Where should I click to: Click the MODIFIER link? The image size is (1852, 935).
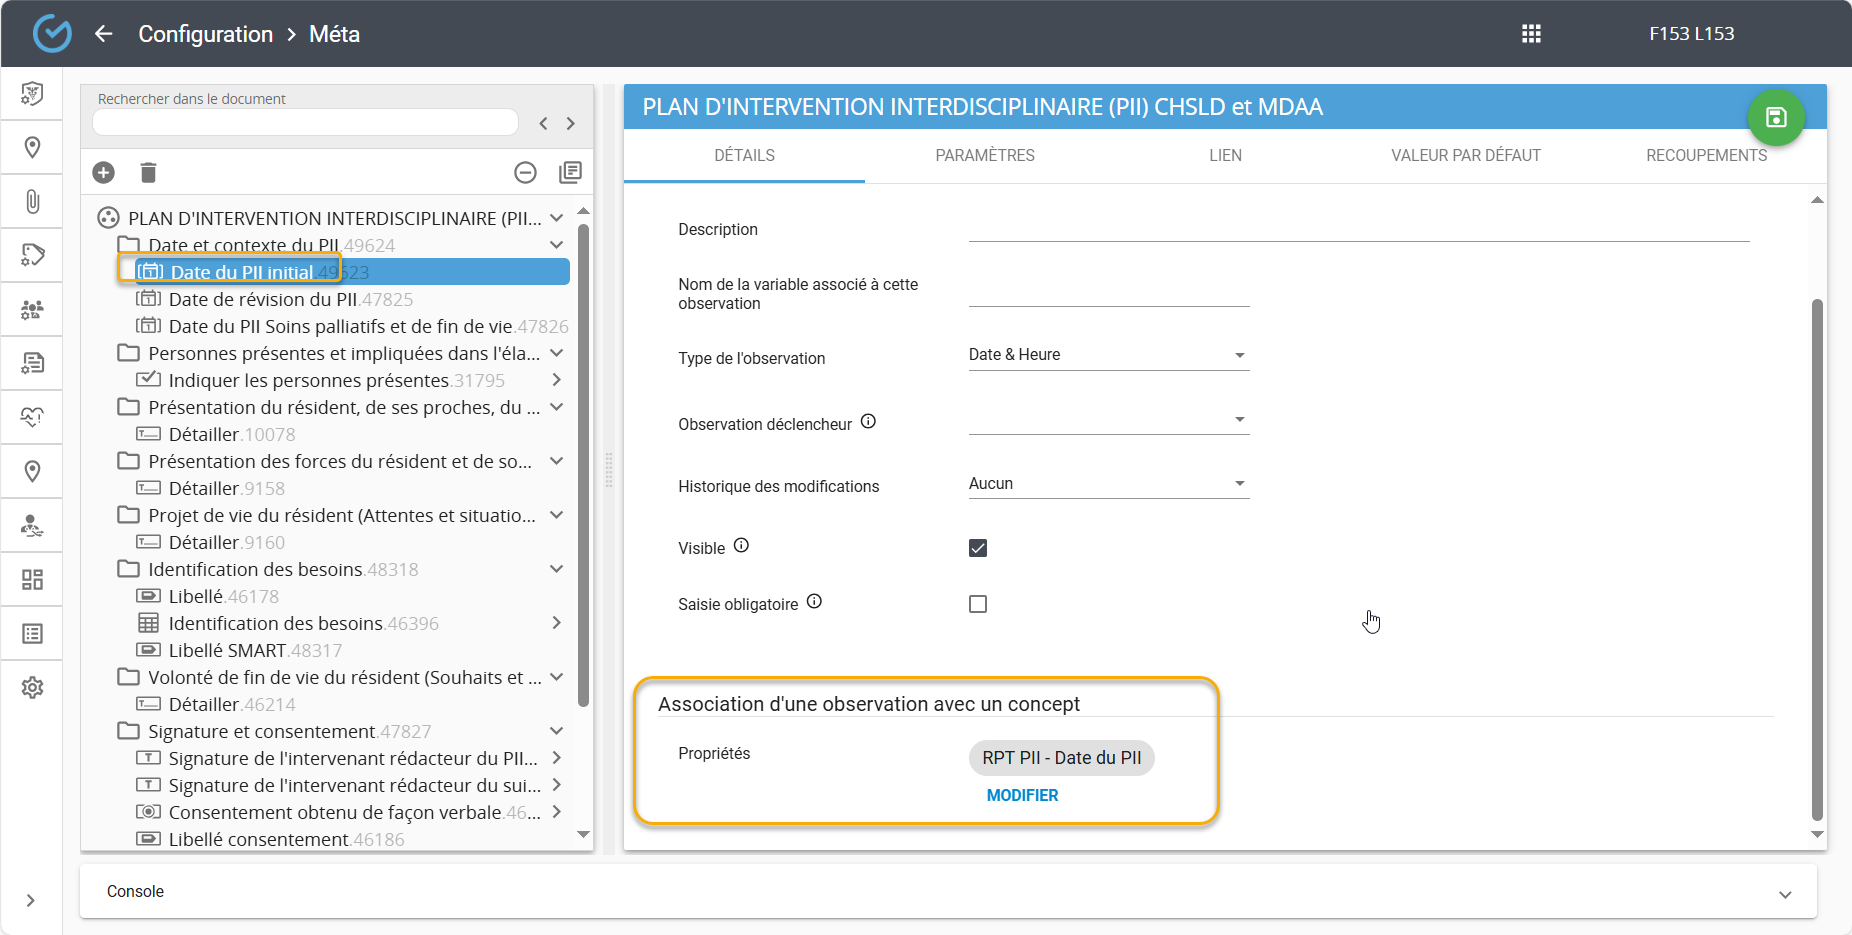pyautogui.click(x=1022, y=795)
